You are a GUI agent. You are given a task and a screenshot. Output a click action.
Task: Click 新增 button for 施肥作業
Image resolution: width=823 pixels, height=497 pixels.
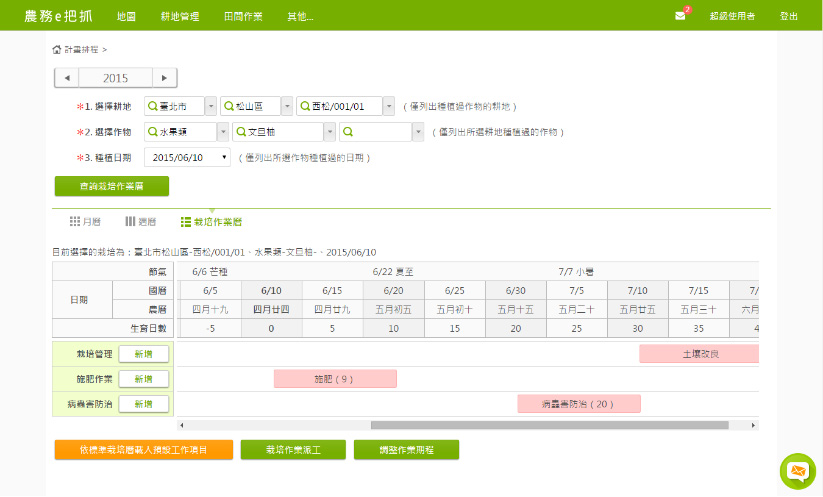pyautogui.click(x=143, y=379)
